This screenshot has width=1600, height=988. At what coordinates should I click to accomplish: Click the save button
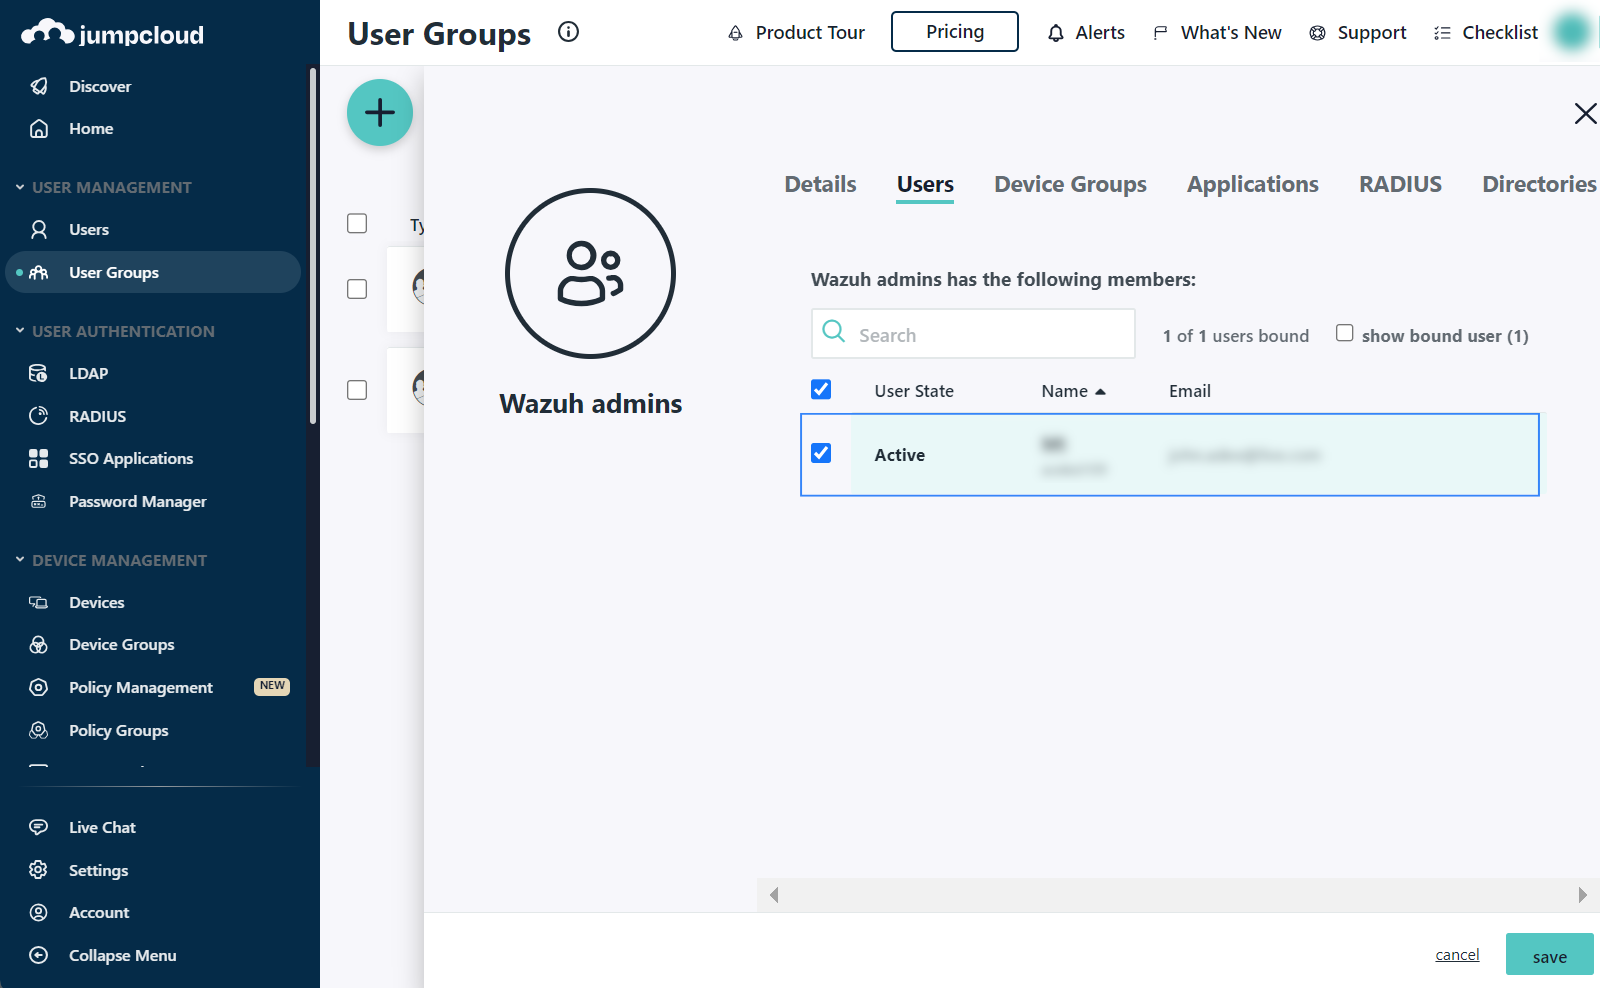(x=1549, y=955)
